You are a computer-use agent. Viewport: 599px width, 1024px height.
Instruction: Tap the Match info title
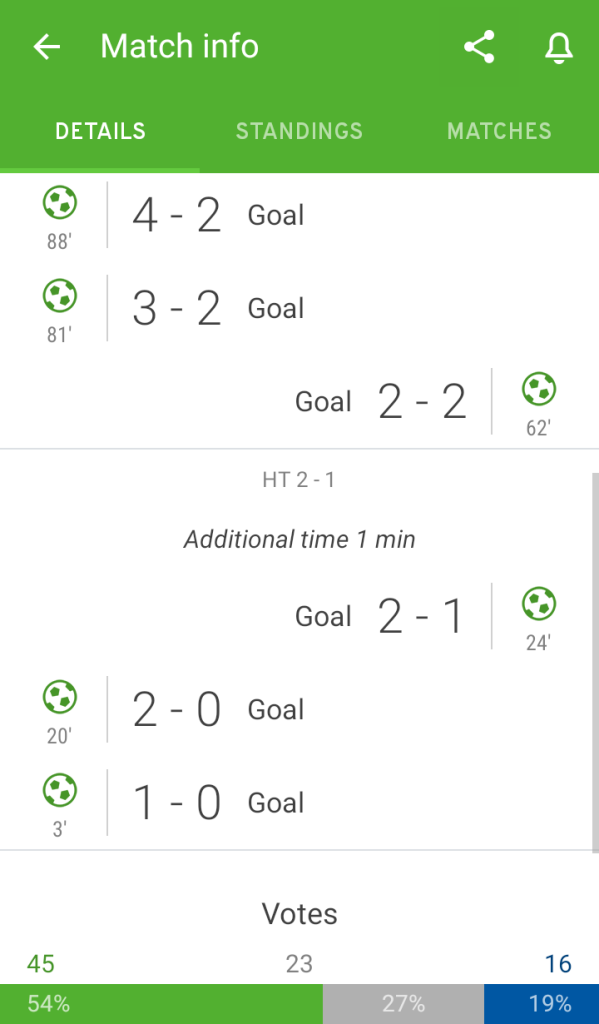(x=180, y=47)
